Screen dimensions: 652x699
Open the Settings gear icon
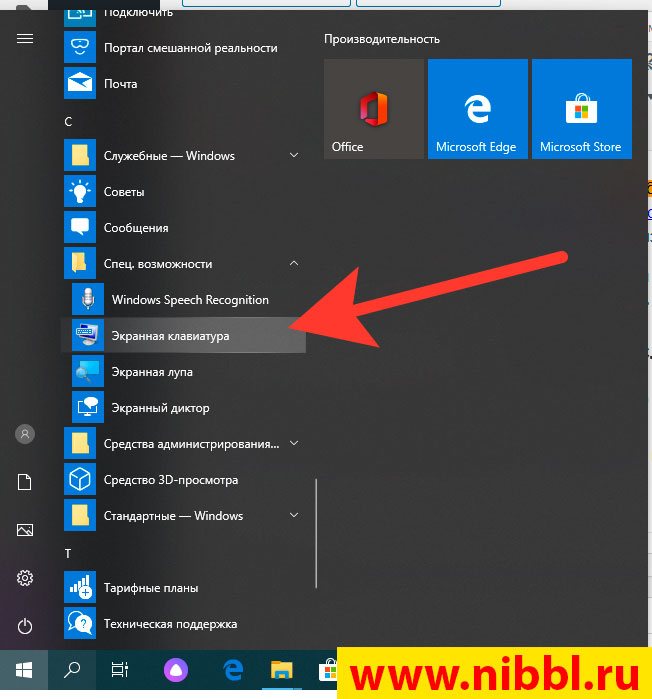[x=25, y=578]
